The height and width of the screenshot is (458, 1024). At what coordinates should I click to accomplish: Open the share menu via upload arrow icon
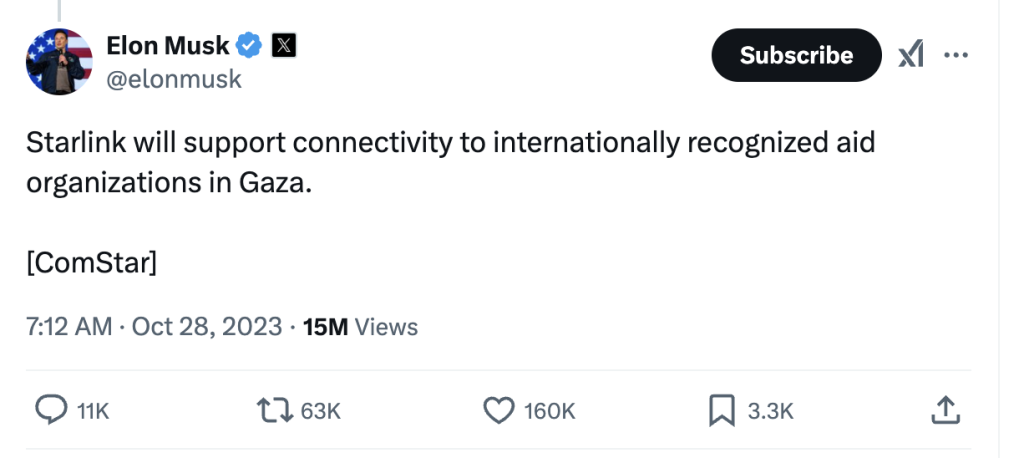(x=945, y=409)
